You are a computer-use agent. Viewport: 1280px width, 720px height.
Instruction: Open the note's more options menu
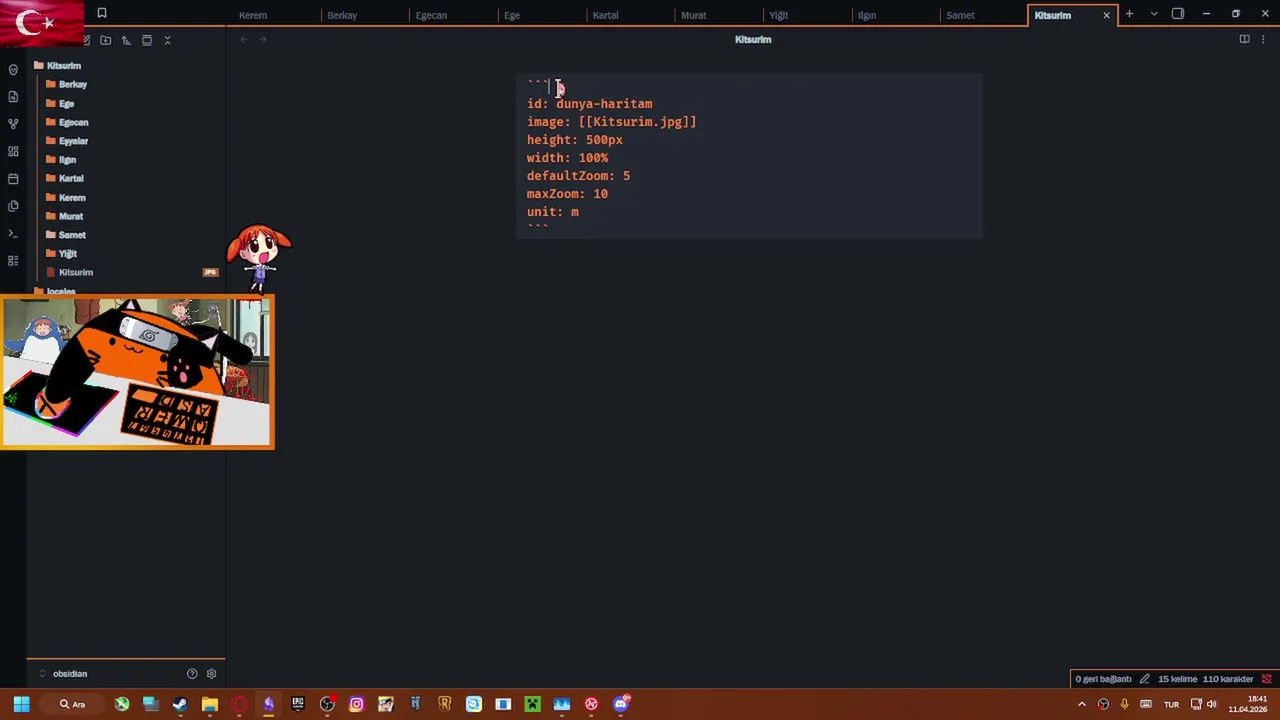[x=1265, y=39]
